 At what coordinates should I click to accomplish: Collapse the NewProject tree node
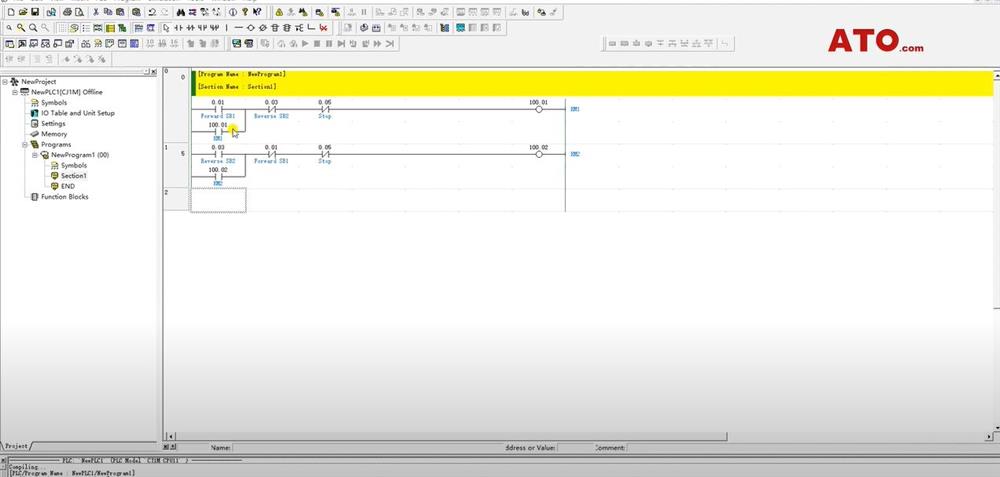(4, 81)
